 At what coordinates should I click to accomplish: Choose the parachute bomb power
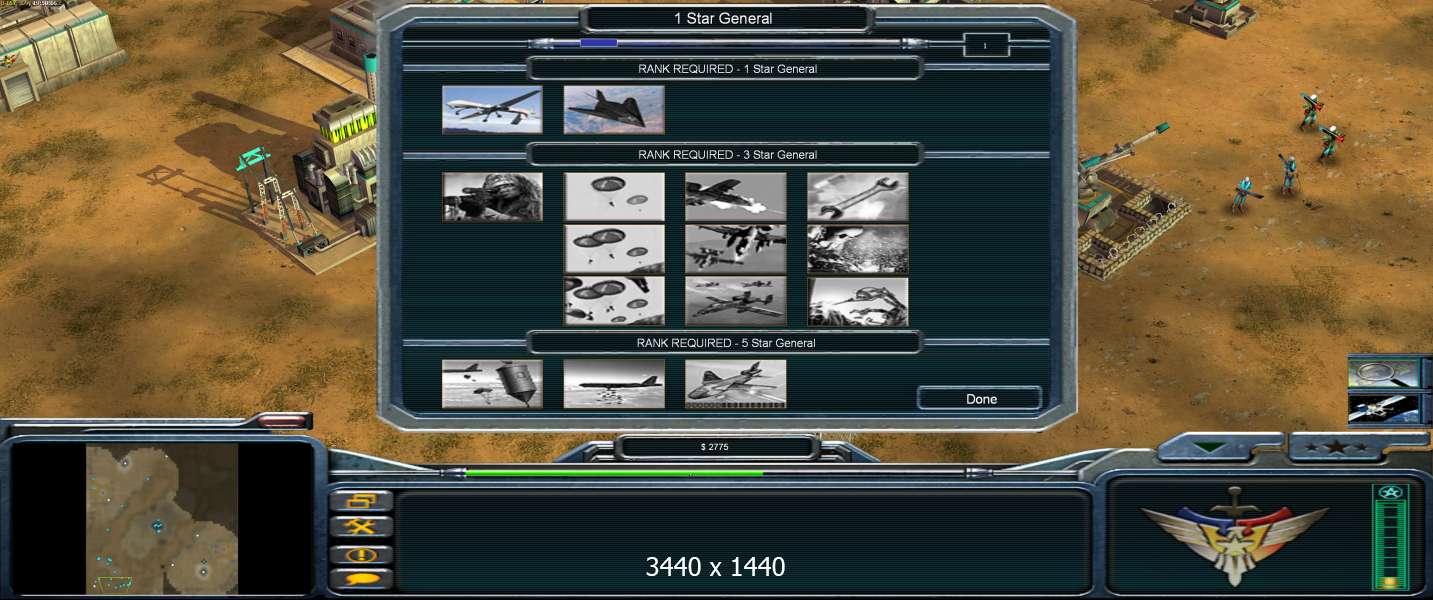click(x=492, y=384)
